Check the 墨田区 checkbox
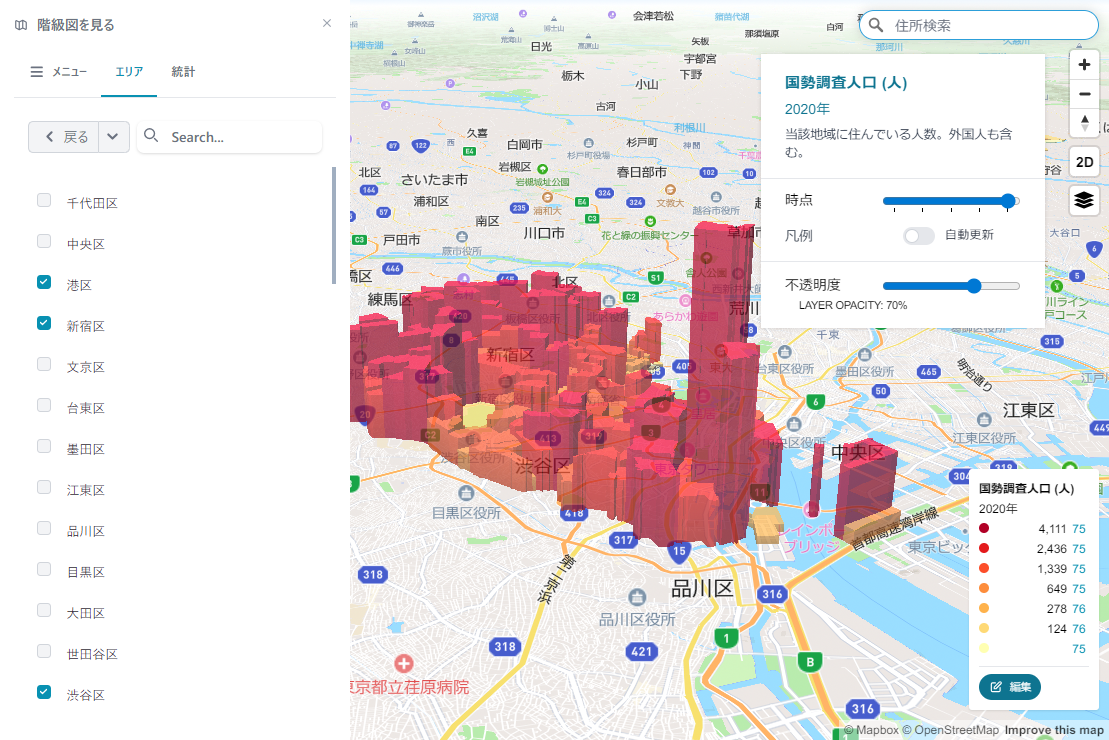The image size is (1109, 740). (44, 446)
